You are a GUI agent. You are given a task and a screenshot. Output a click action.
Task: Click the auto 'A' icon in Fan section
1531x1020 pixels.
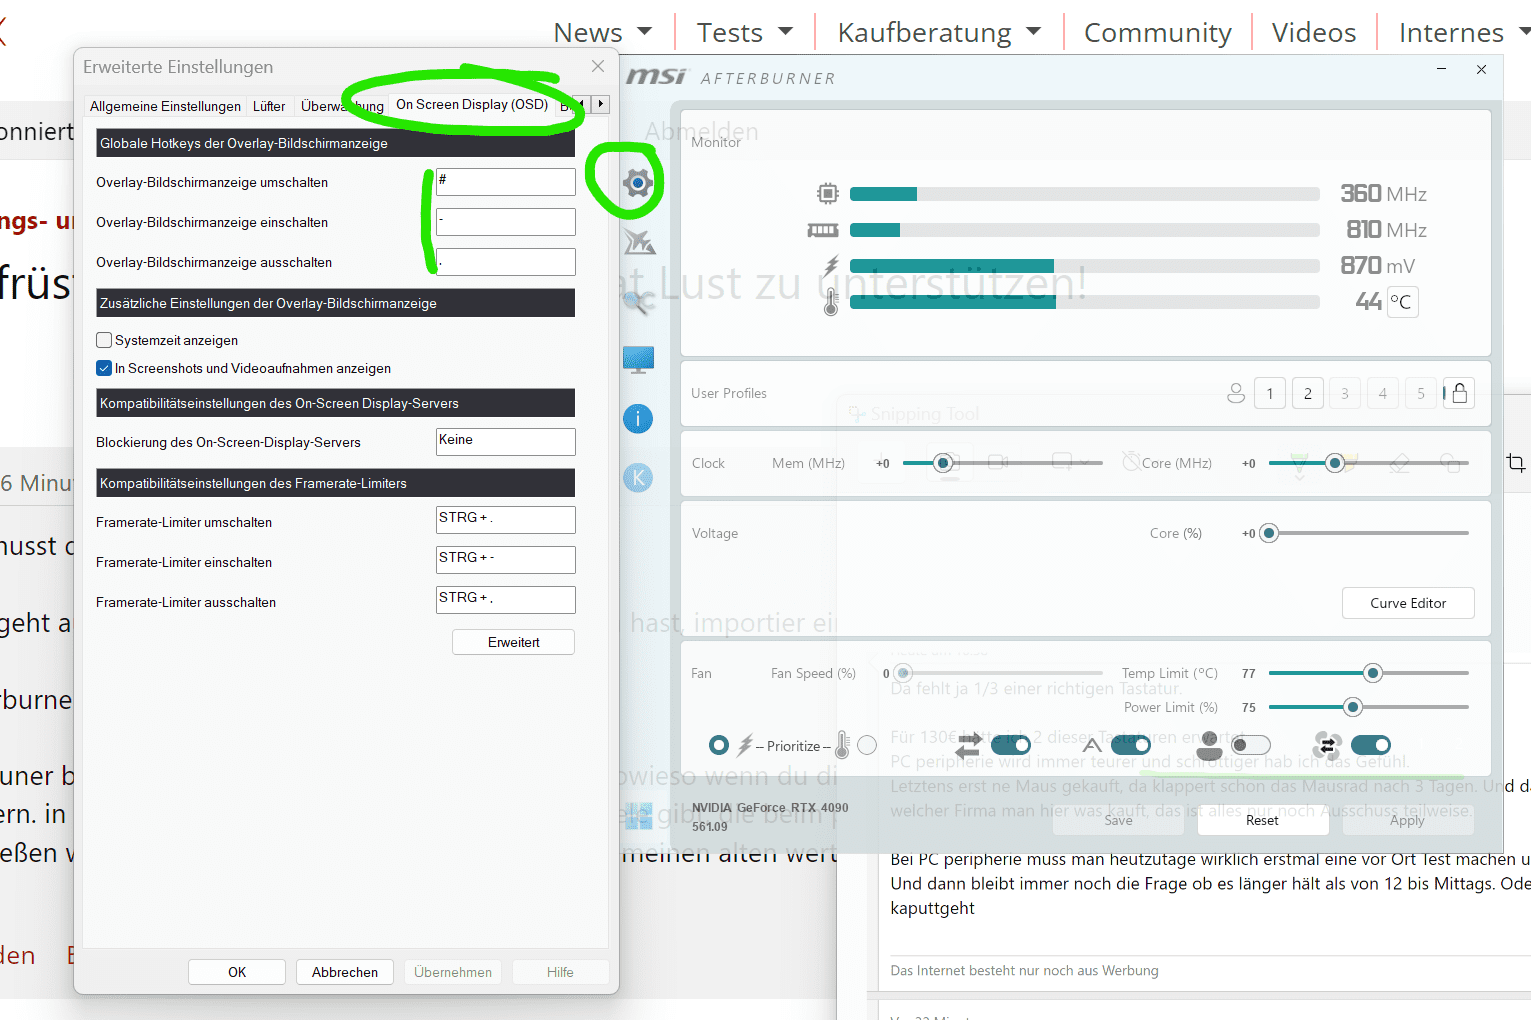(x=1091, y=746)
